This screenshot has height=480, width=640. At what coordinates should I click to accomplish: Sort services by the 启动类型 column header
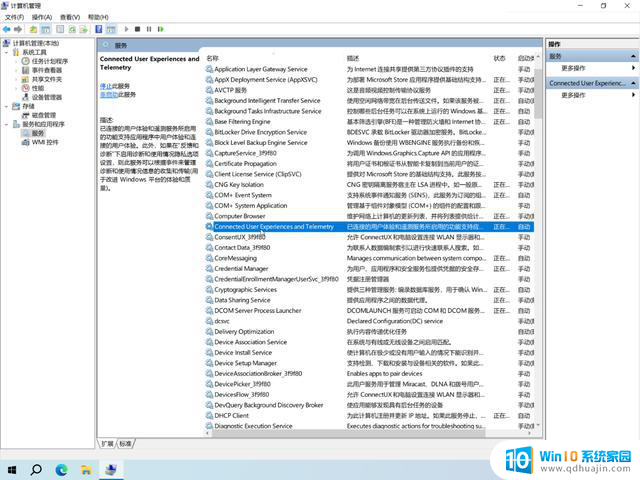pos(526,58)
